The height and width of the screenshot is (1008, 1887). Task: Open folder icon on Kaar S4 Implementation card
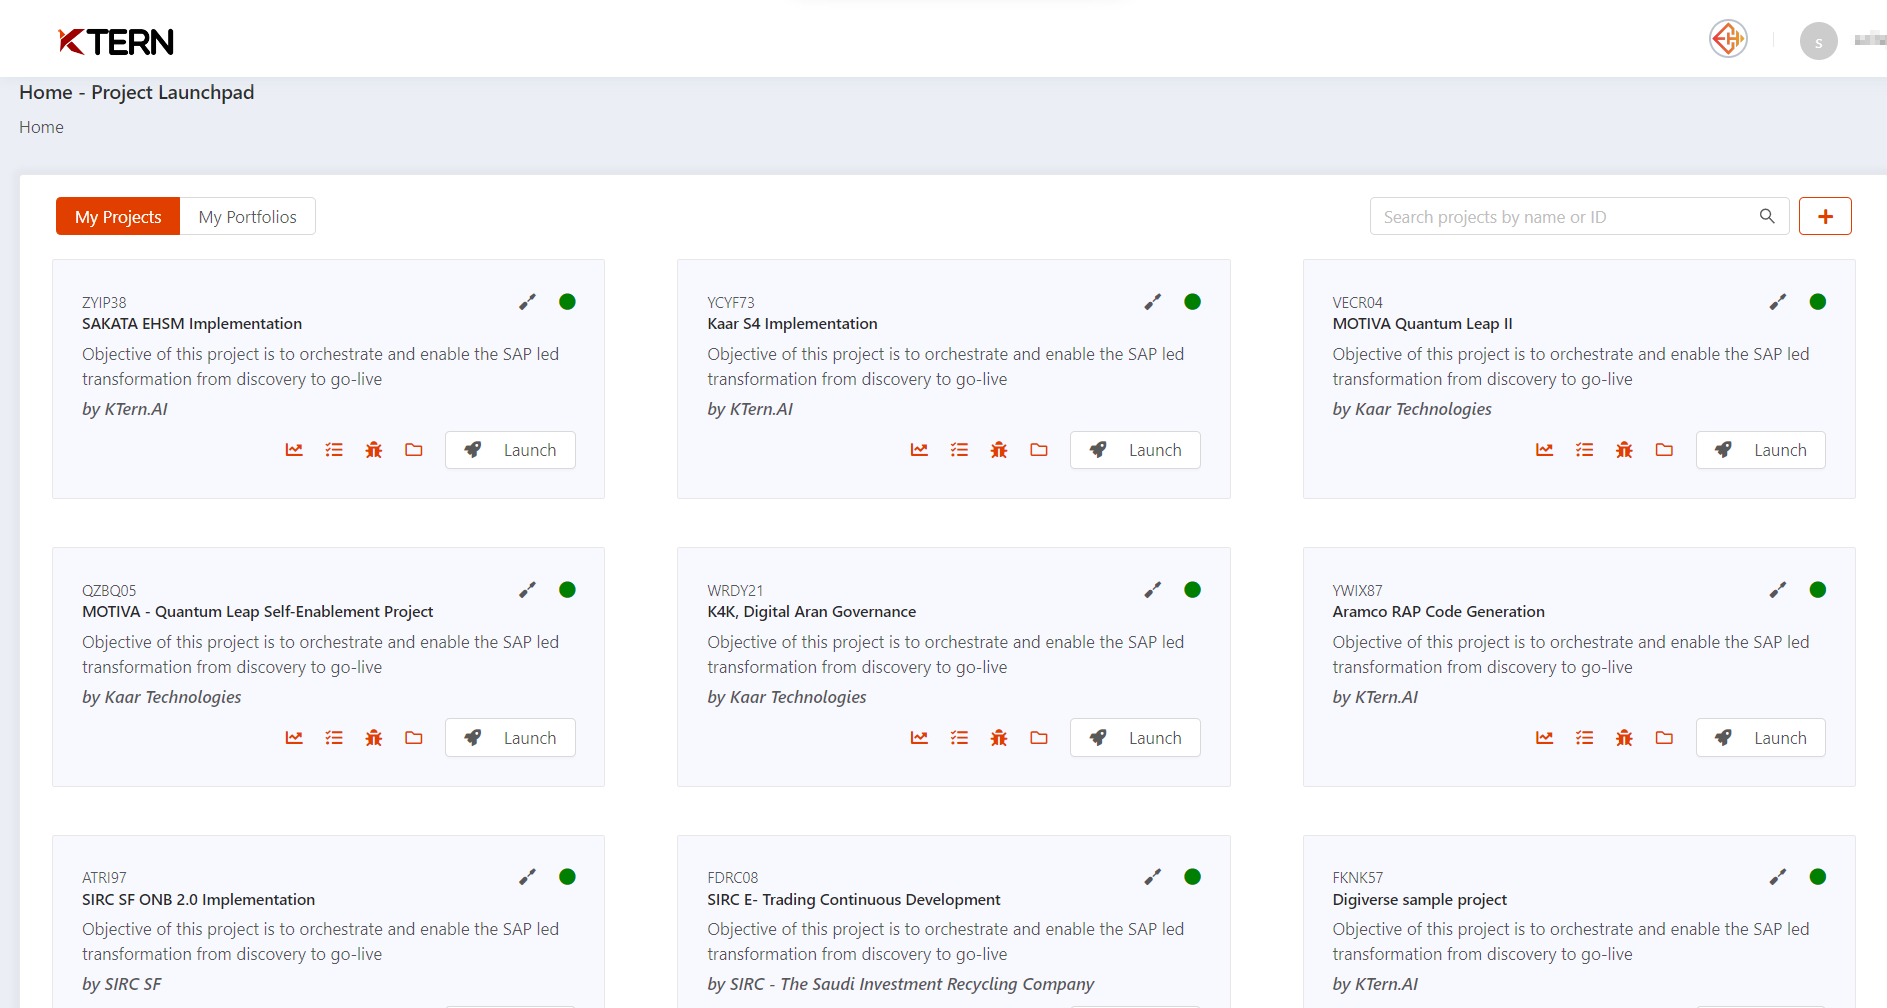(x=1039, y=450)
